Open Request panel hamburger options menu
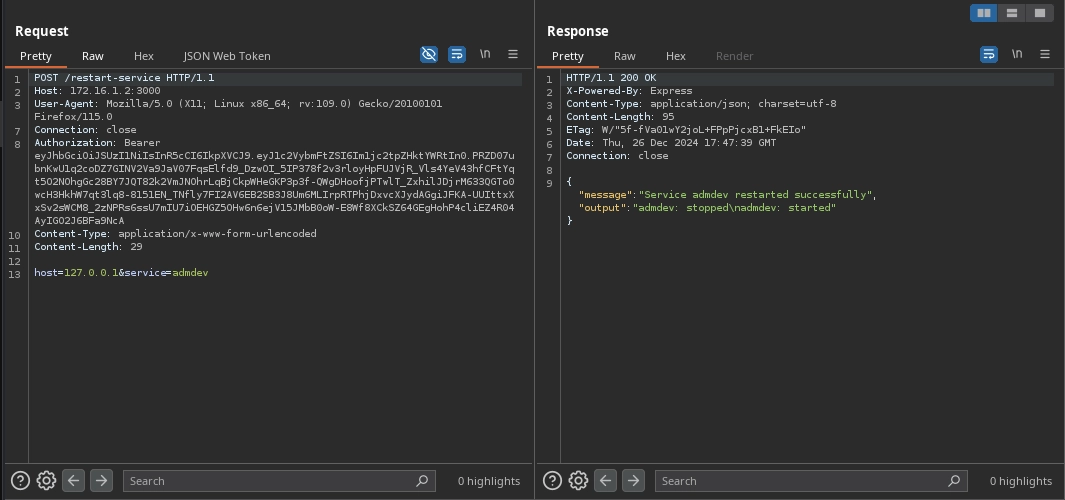 (x=513, y=54)
